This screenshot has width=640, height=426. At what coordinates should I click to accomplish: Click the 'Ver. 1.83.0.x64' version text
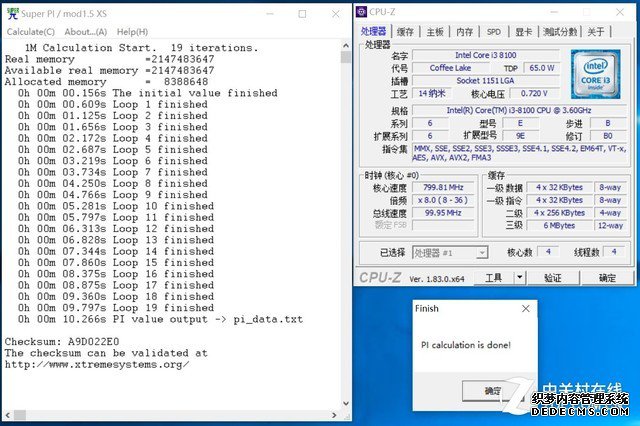tap(437, 279)
